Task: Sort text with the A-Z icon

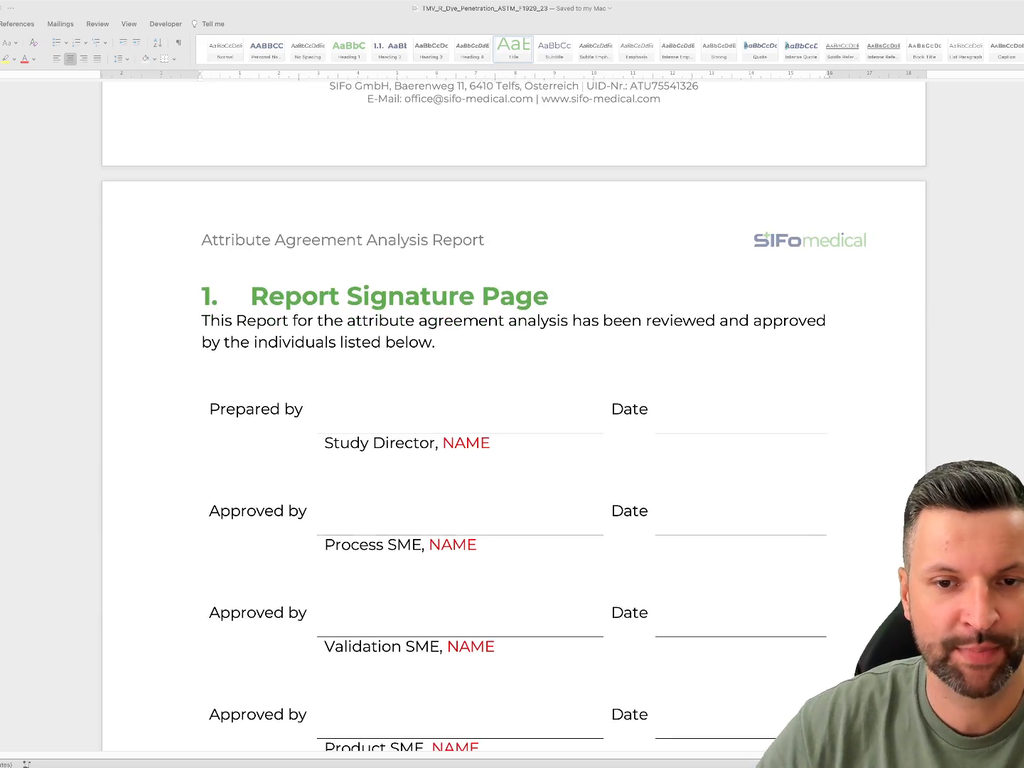Action: pyautogui.click(x=157, y=42)
